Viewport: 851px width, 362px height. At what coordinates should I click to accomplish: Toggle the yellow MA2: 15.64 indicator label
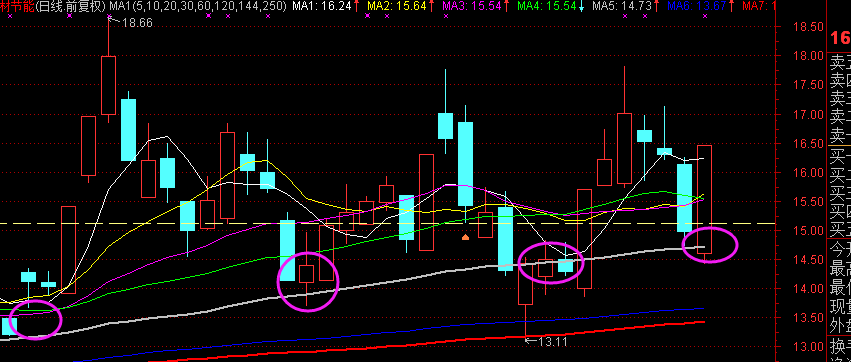(x=397, y=7)
